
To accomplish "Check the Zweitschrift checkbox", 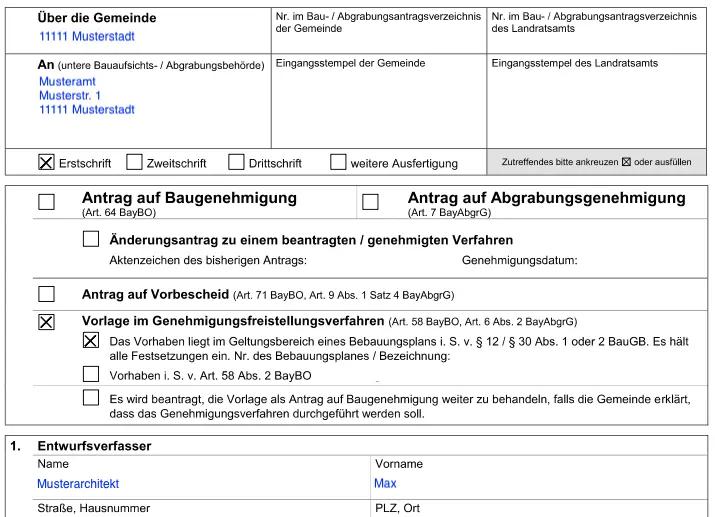I will [134, 162].
